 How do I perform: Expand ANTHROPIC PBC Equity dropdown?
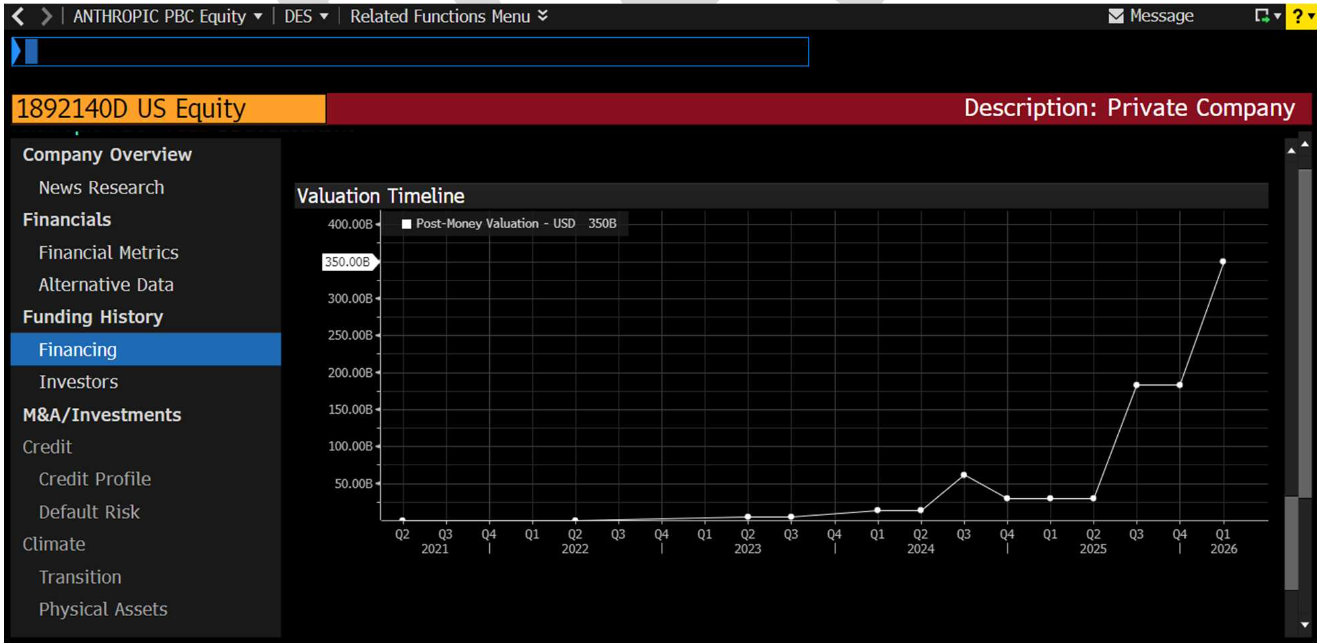pos(169,16)
